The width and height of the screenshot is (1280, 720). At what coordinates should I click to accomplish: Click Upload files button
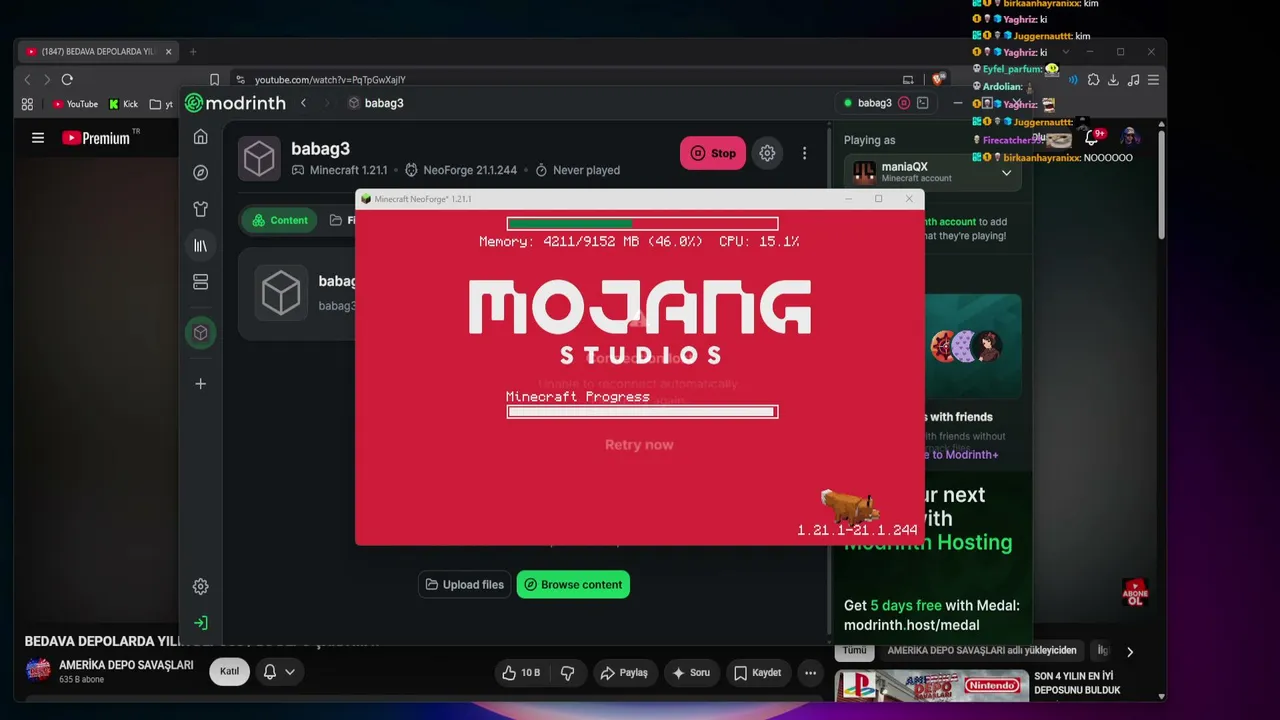click(x=464, y=585)
